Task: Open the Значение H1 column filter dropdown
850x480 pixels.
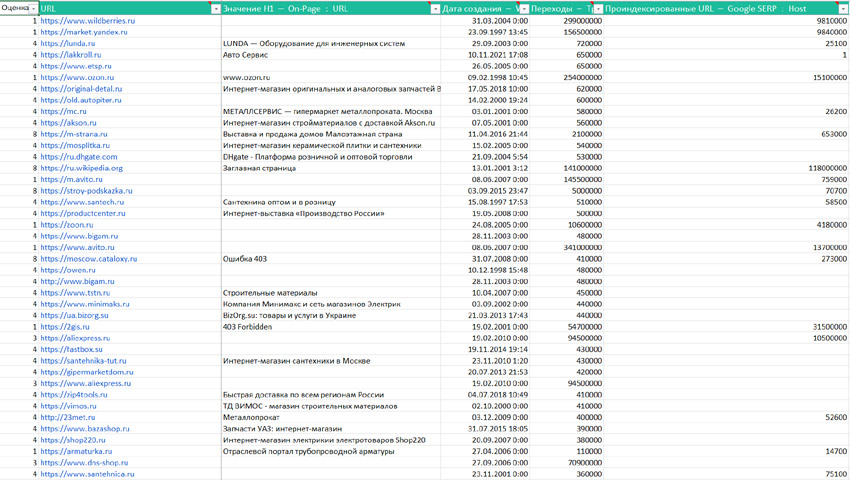Action: tap(435, 9)
